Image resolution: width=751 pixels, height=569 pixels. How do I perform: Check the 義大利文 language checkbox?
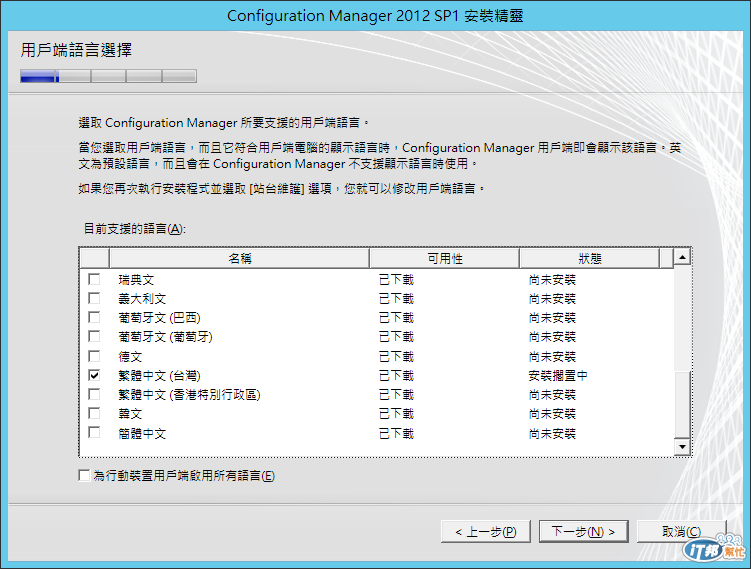[94, 298]
